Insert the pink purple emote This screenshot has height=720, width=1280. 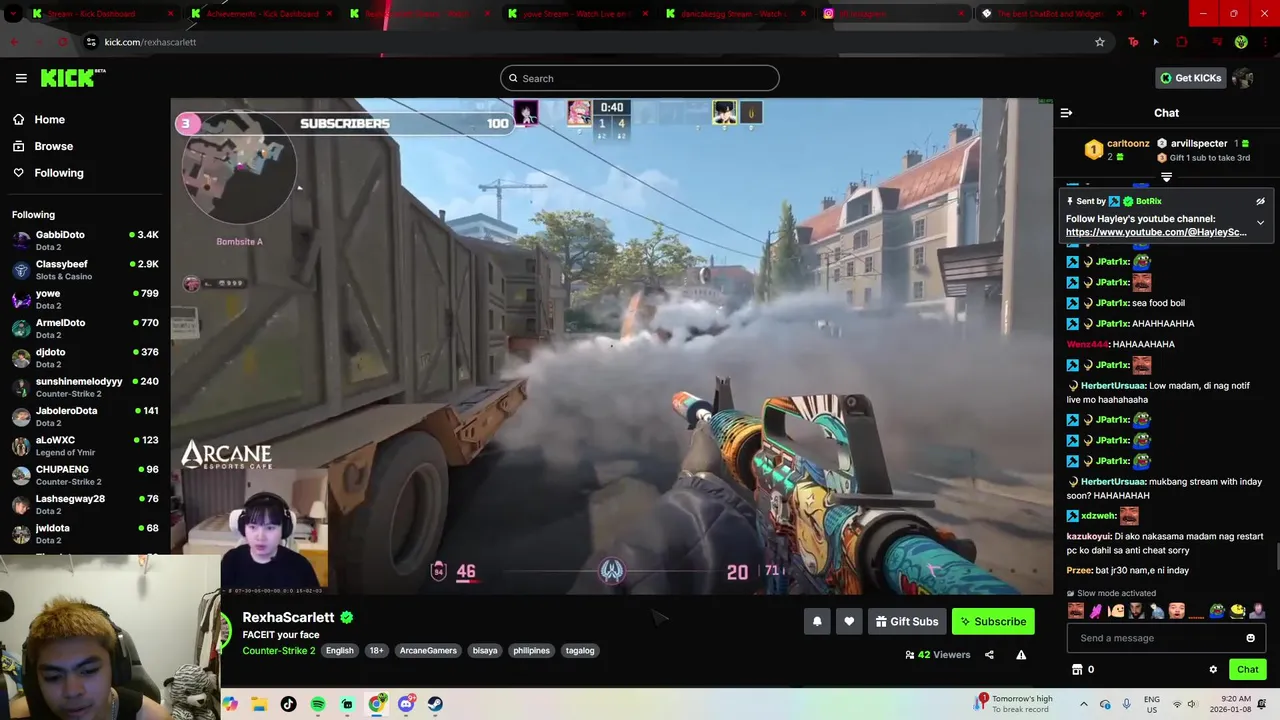[x=1096, y=611]
